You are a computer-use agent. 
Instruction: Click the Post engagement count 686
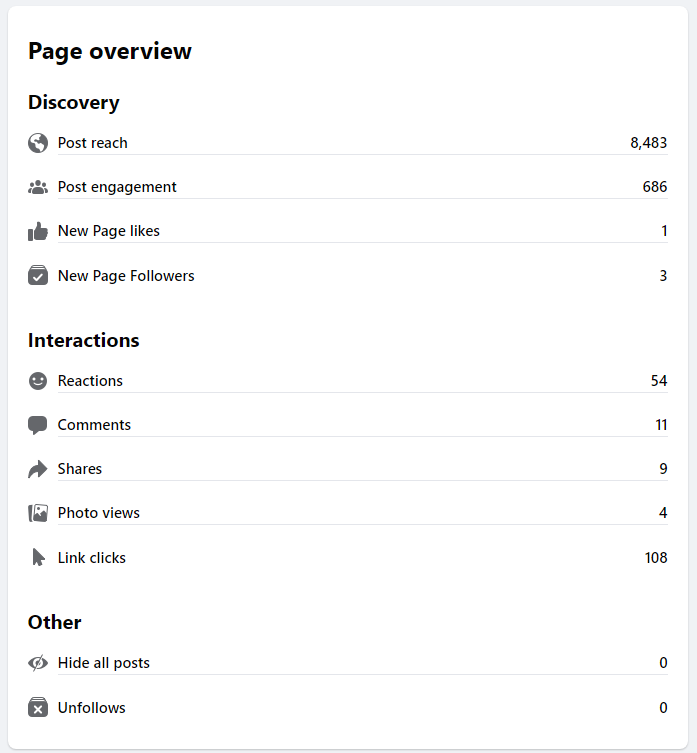click(x=654, y=187)
